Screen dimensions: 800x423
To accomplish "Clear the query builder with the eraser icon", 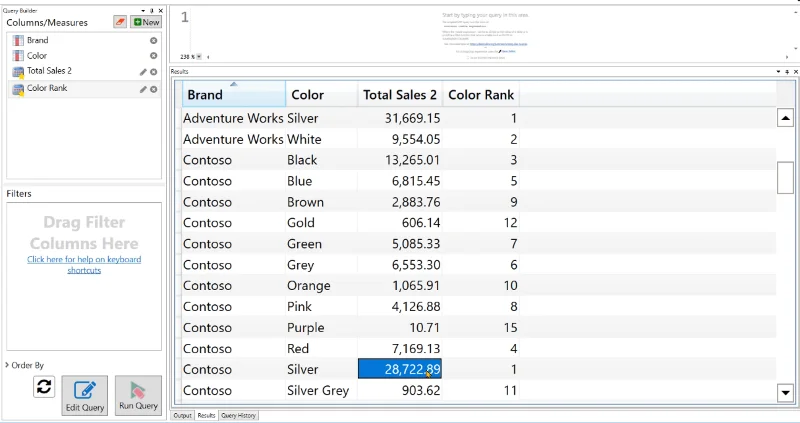I will tap(120, 22).
